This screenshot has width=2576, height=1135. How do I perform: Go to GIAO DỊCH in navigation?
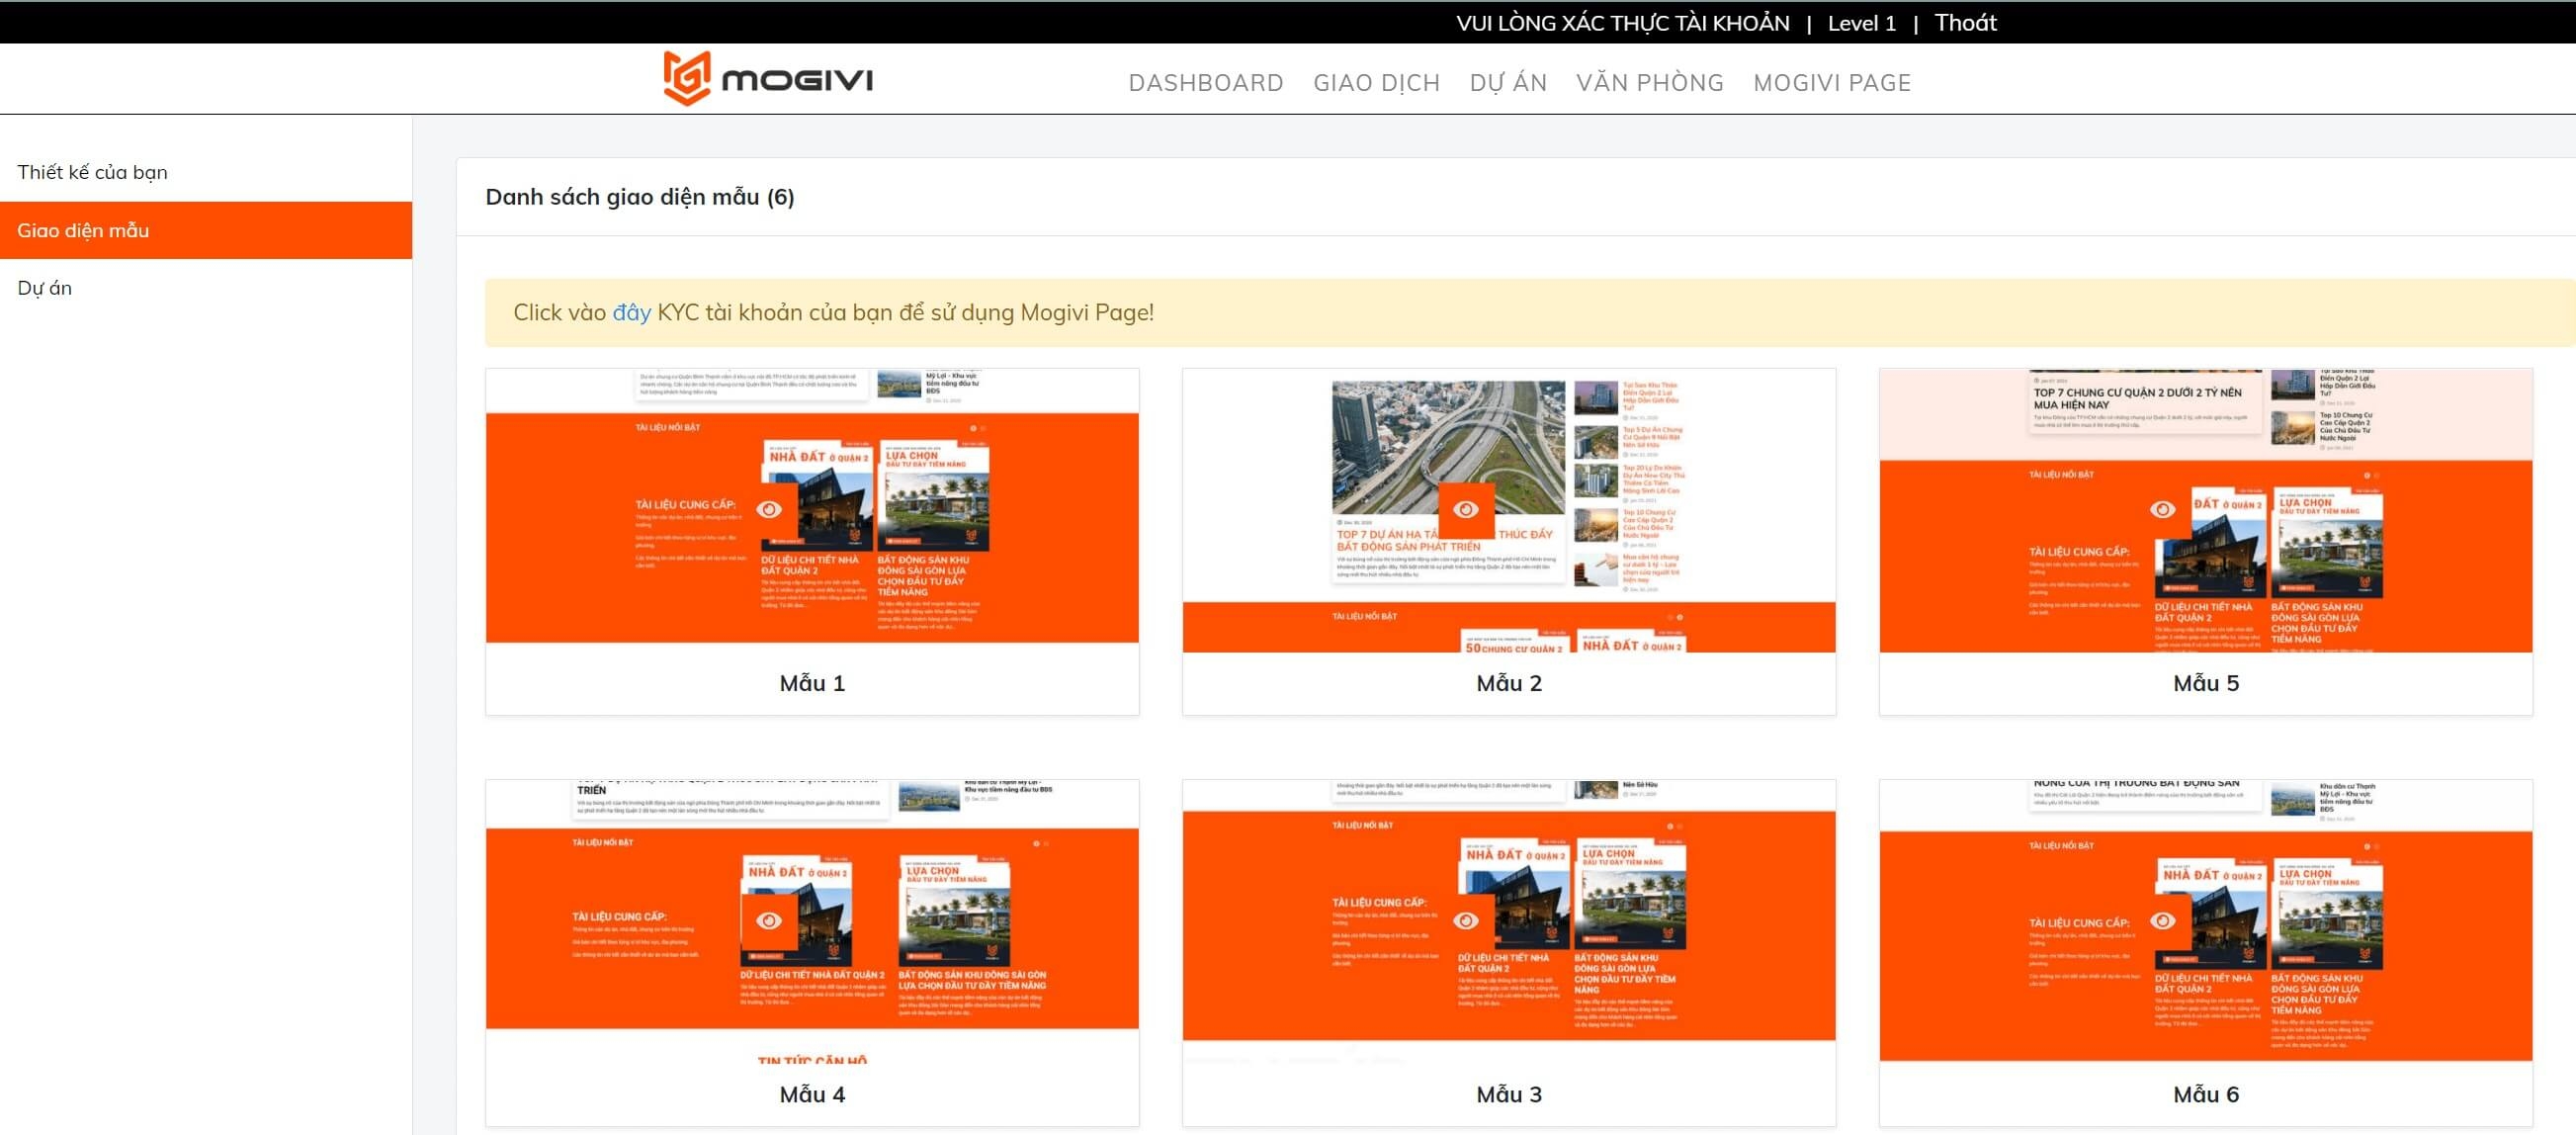pyautogui.click(x=1376, y=83)
